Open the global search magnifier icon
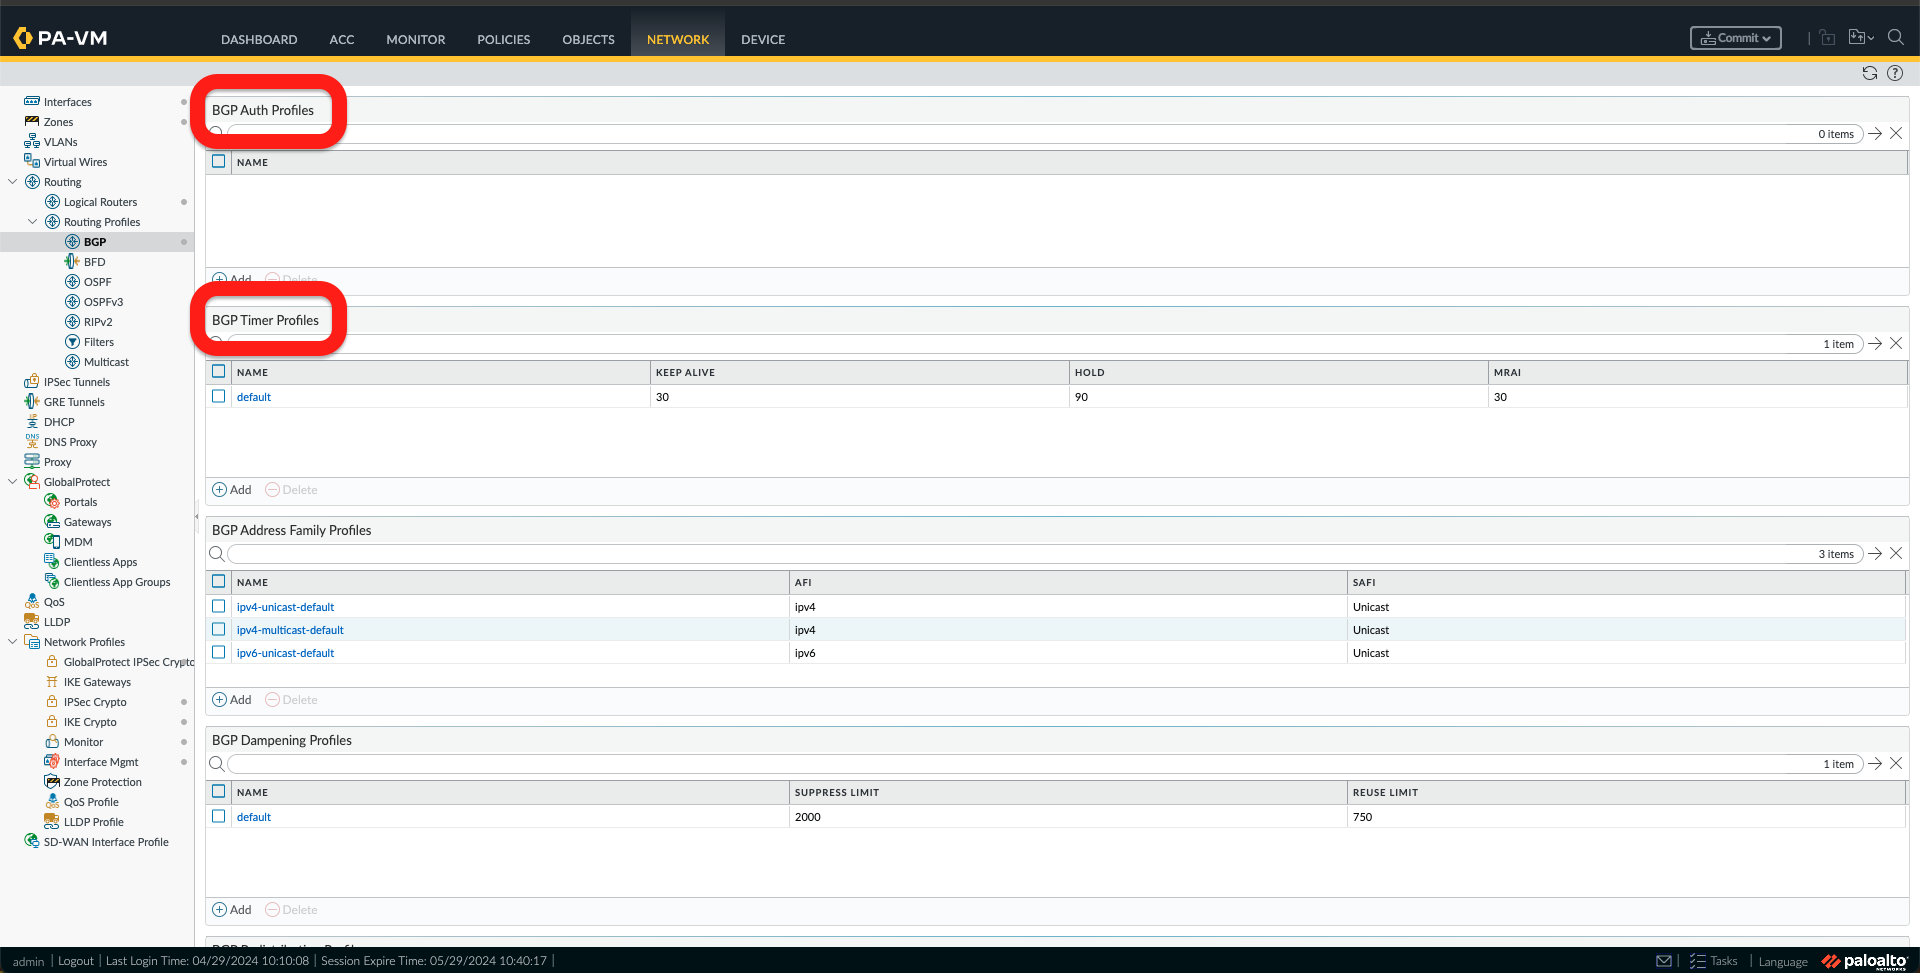 point(1896,37)
